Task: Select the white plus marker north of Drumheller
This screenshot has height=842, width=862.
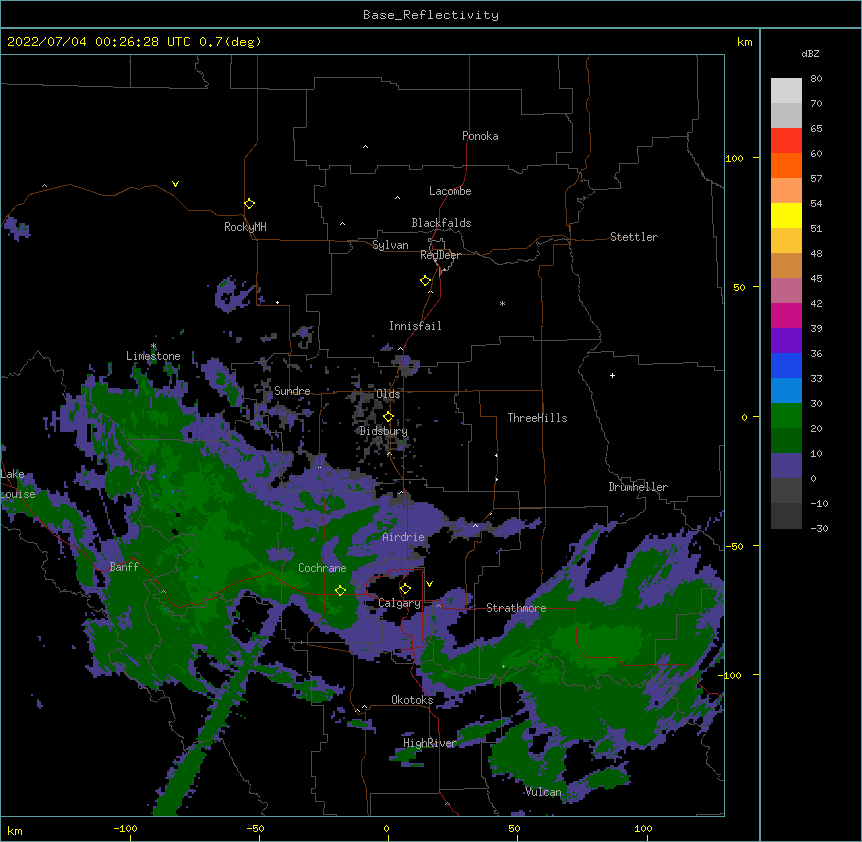Action: pyautogui.click(x=612, y=375)
